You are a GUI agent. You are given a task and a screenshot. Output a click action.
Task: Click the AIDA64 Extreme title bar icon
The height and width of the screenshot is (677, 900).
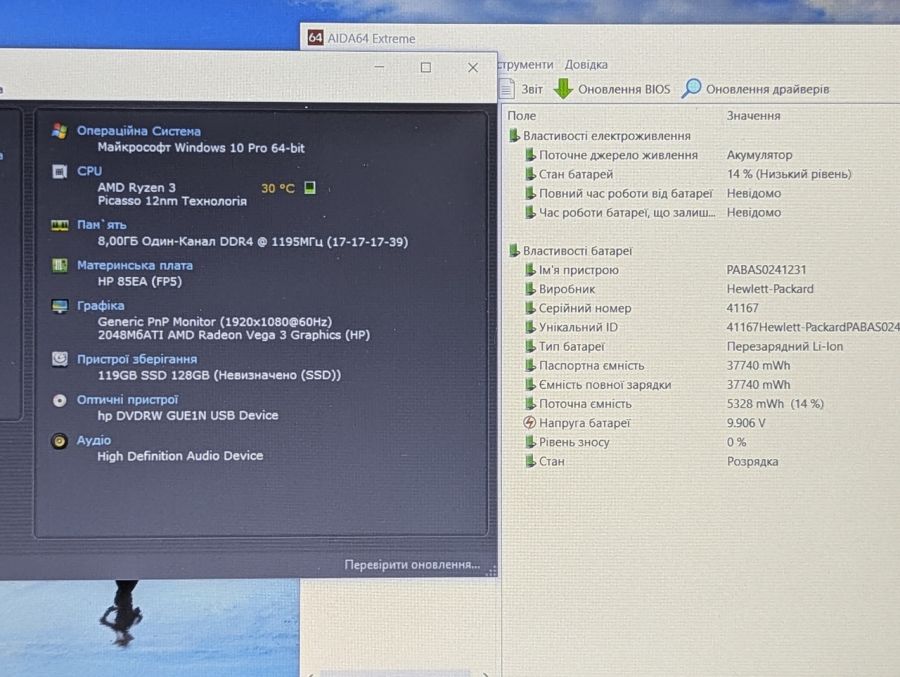pos(315,38)
